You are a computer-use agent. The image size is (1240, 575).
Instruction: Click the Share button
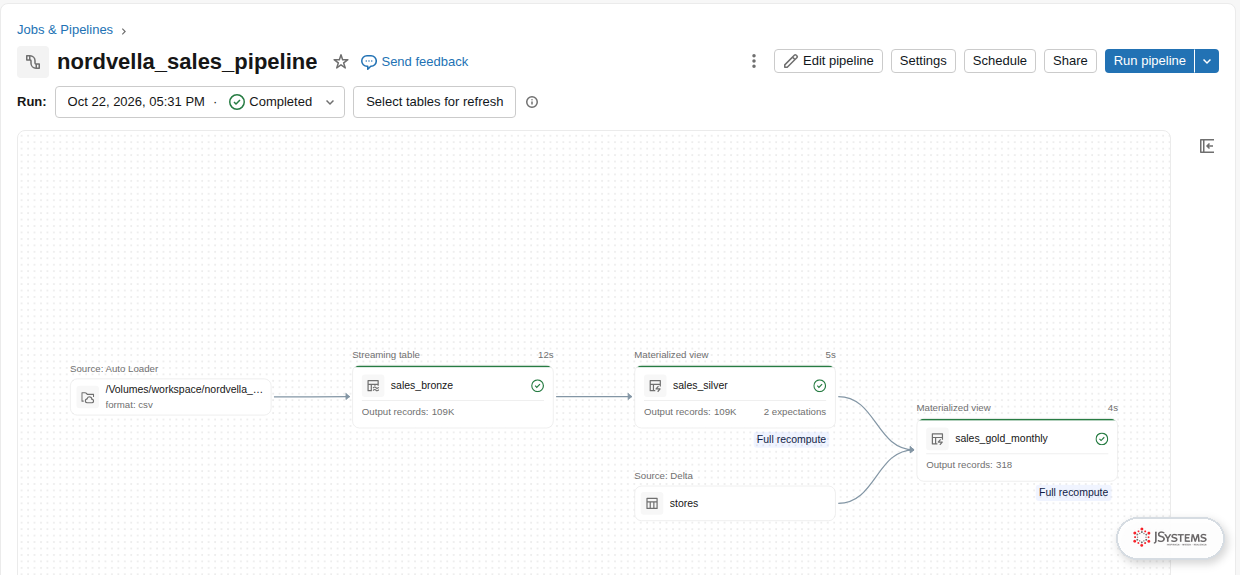[1070, 61]
